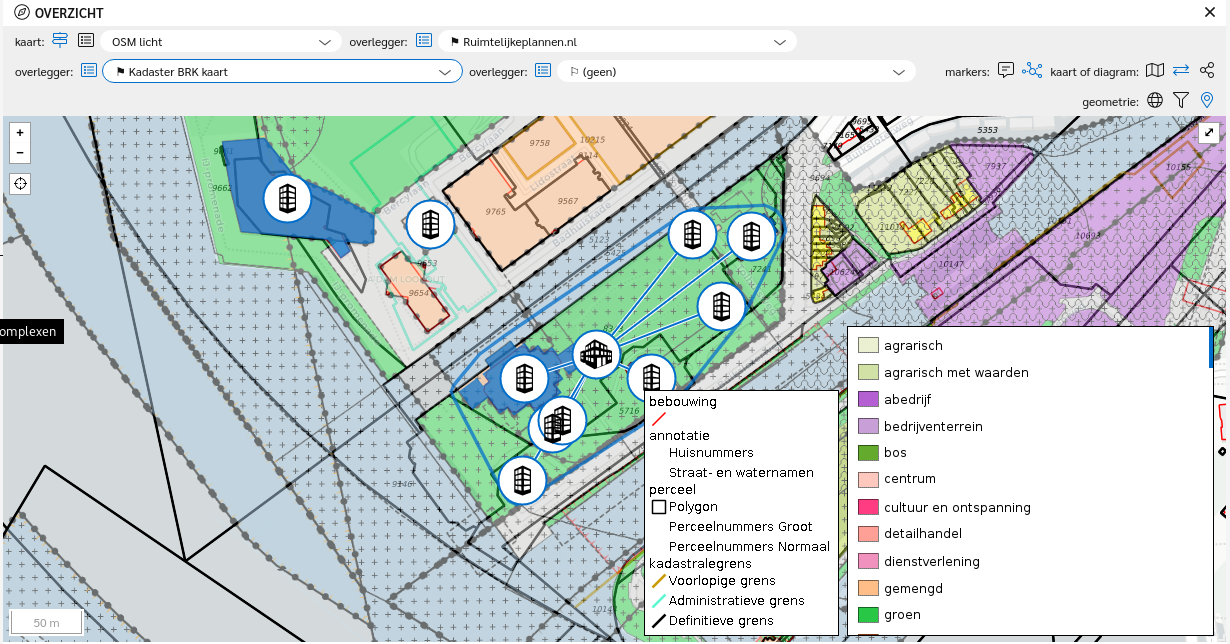Click the marker cluster network icon
The image size is (1230, 644).
(1031, 71)
